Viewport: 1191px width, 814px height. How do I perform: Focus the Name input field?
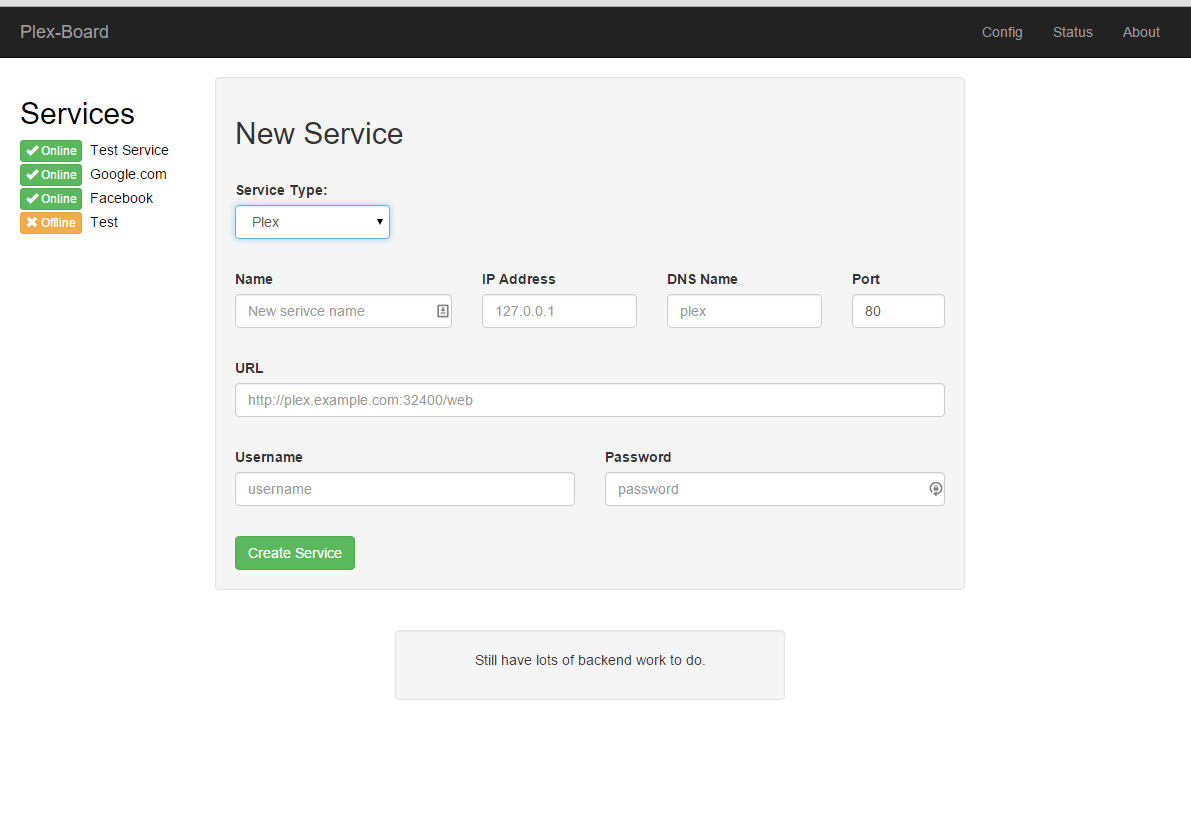point(343,311)
